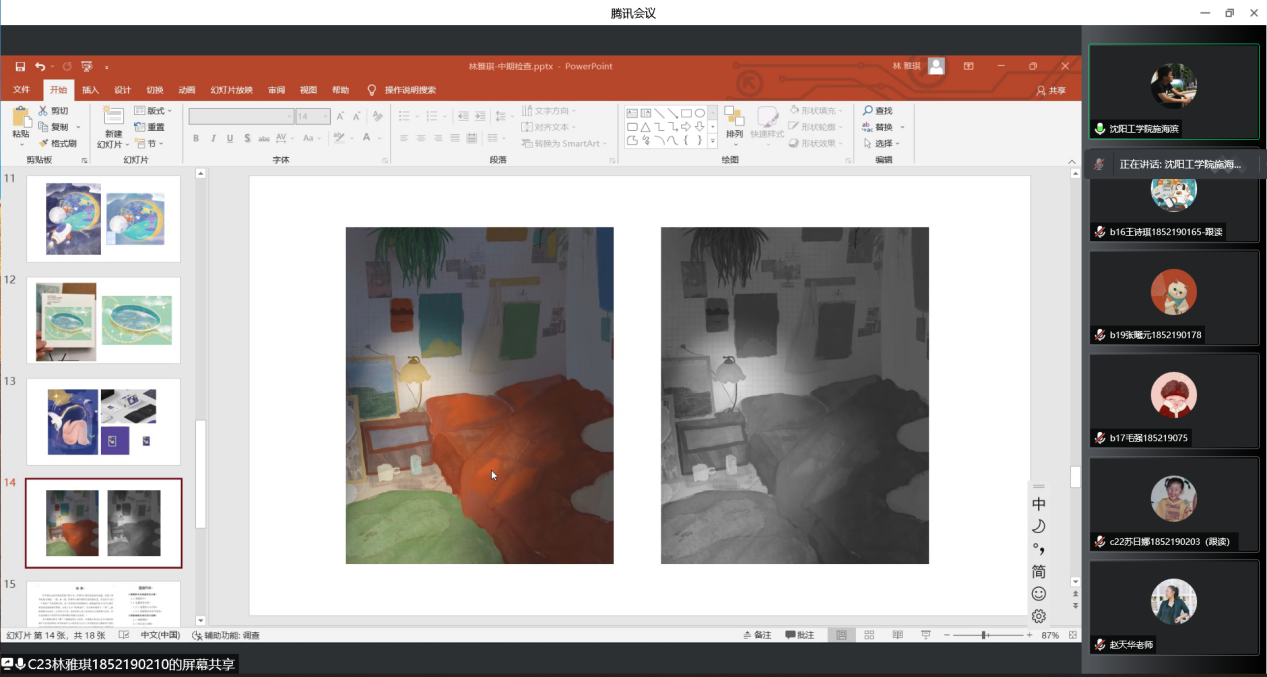Viewport: 1267px width, 677px height.
Task: Open the Select (选择) dropdown
Action: click(x=881, y=143)
